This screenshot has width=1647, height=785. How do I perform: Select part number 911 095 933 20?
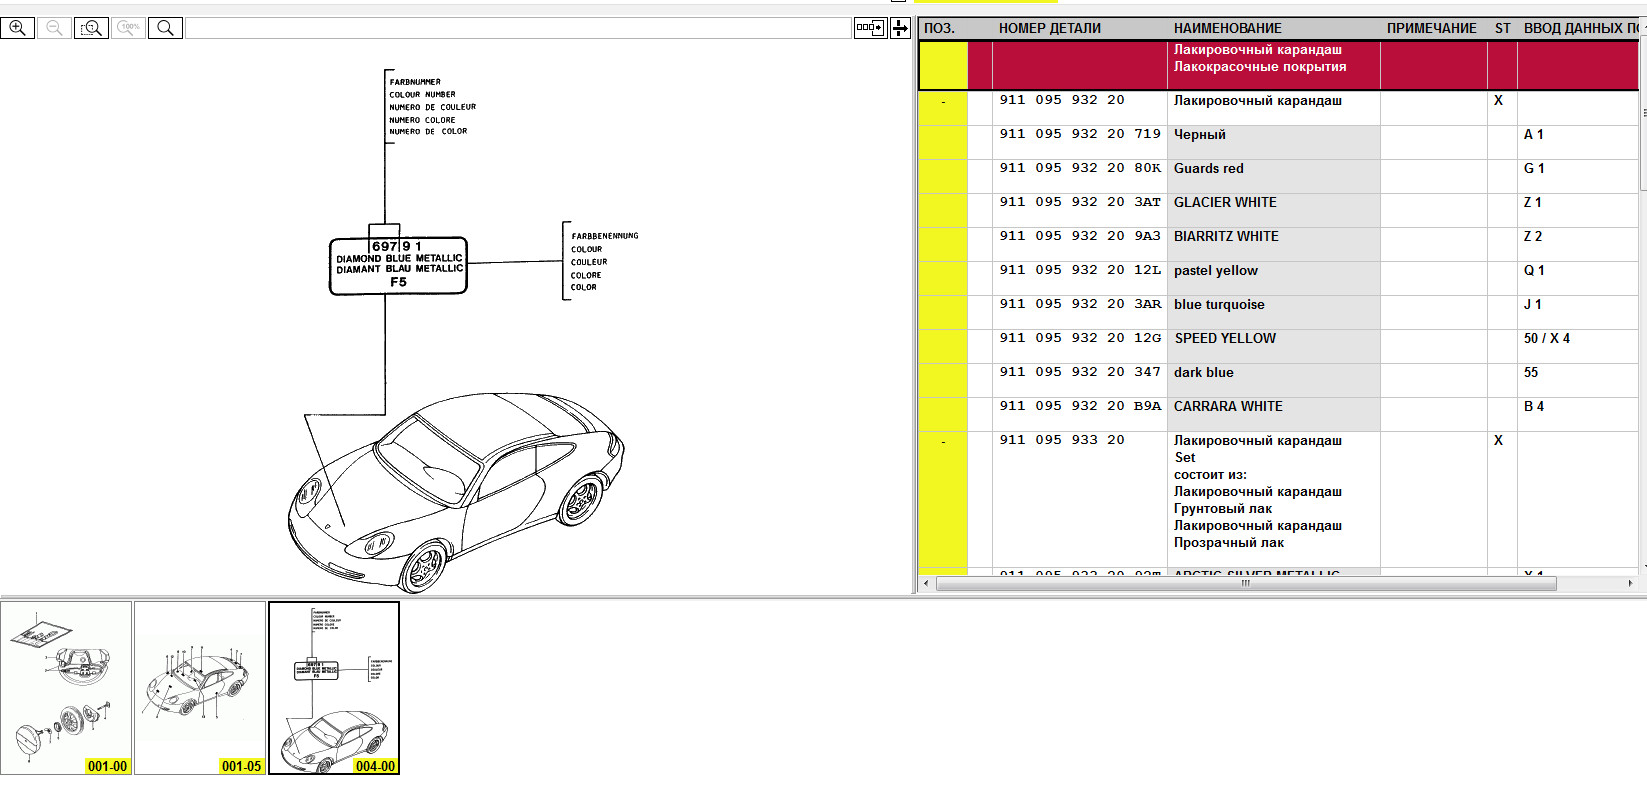click(1062, 440)
